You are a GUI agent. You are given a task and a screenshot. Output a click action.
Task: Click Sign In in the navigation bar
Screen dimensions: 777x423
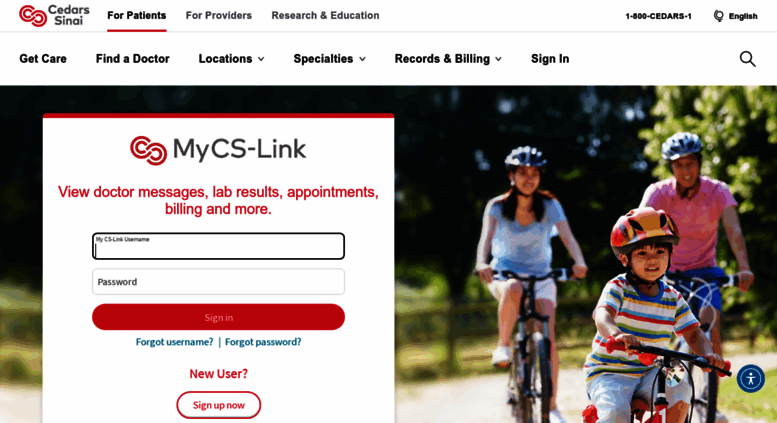click(550, 59)
